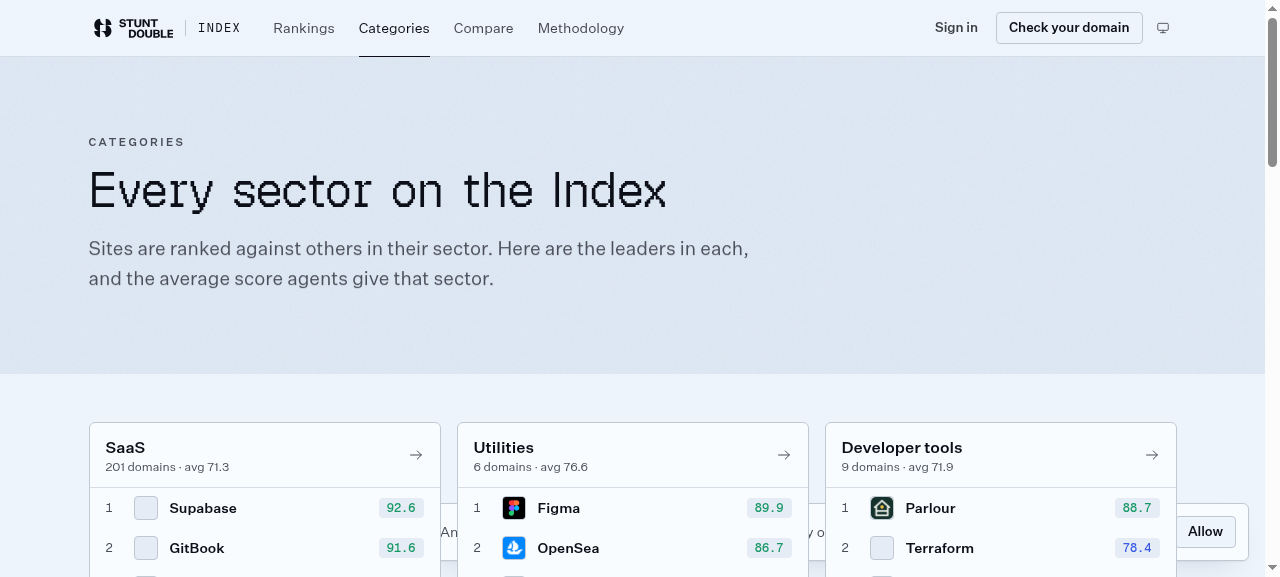
Task: Click '201 domains · avg 71.3' text
Action: click(167, 467)
